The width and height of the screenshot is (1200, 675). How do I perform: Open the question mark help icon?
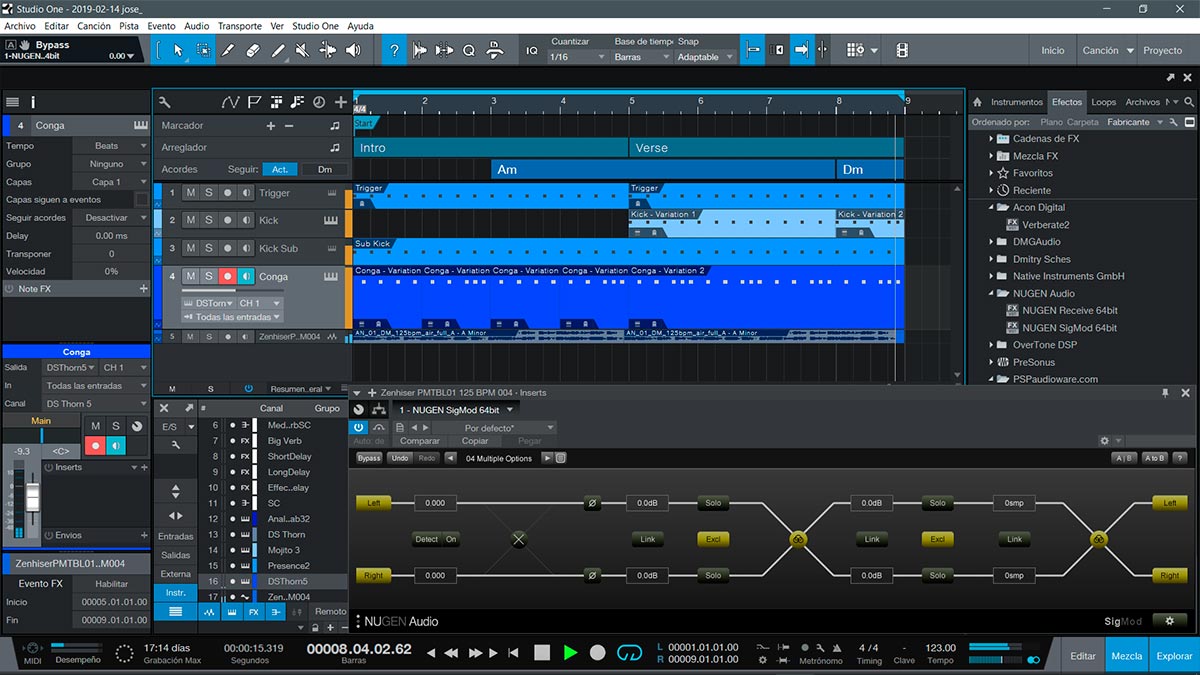(x=394, y=50)
